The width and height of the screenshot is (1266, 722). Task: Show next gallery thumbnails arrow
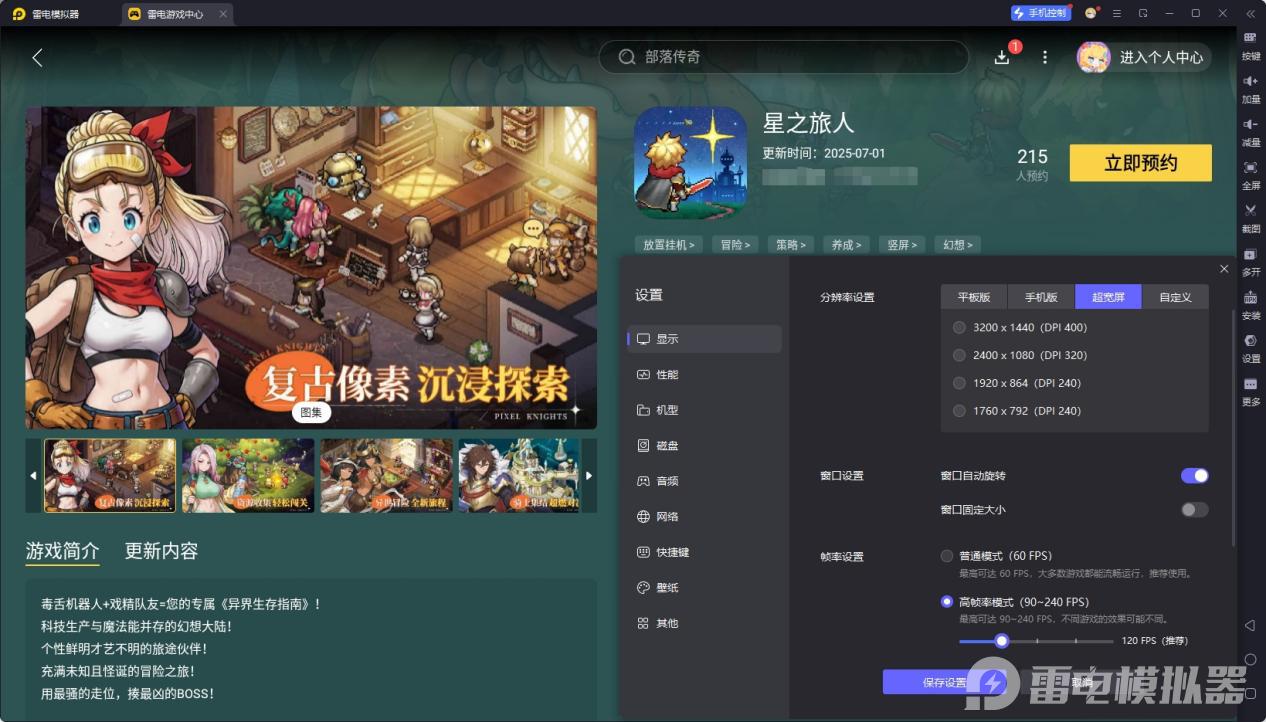pyautogui.click(x=589, y=476)
